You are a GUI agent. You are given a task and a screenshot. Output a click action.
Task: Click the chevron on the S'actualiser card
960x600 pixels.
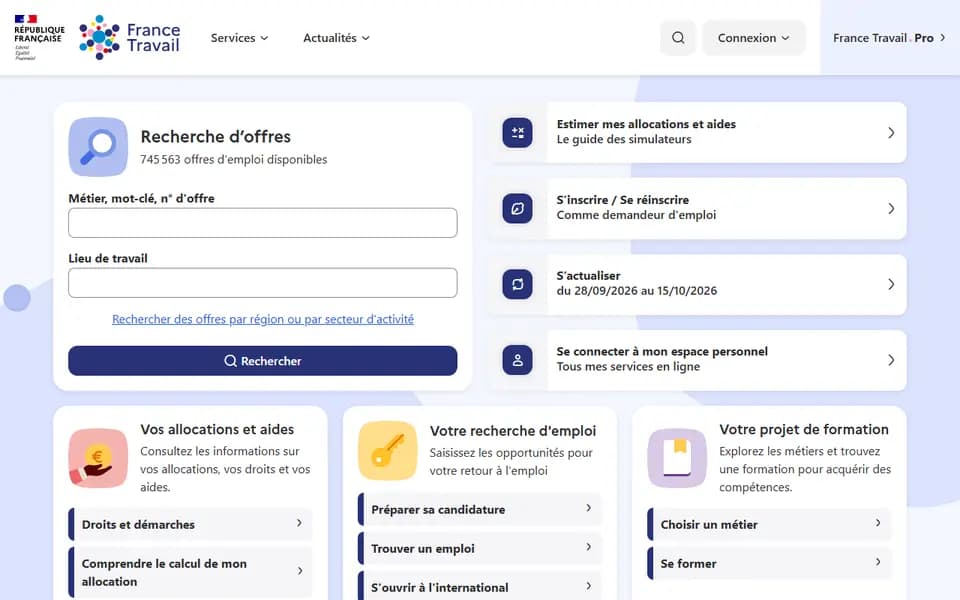tap(891, 285)
